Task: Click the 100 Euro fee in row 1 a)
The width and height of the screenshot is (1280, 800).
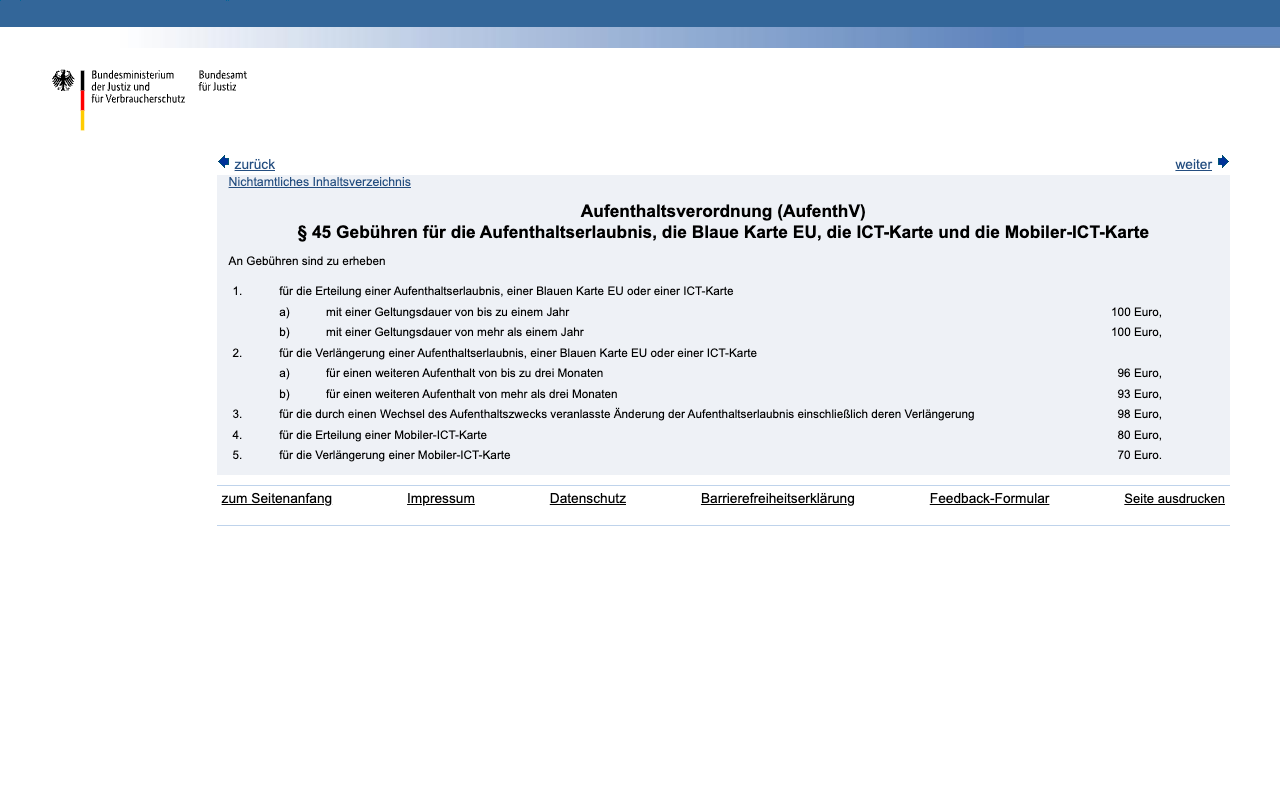Action: click(x=1136, y=312)
